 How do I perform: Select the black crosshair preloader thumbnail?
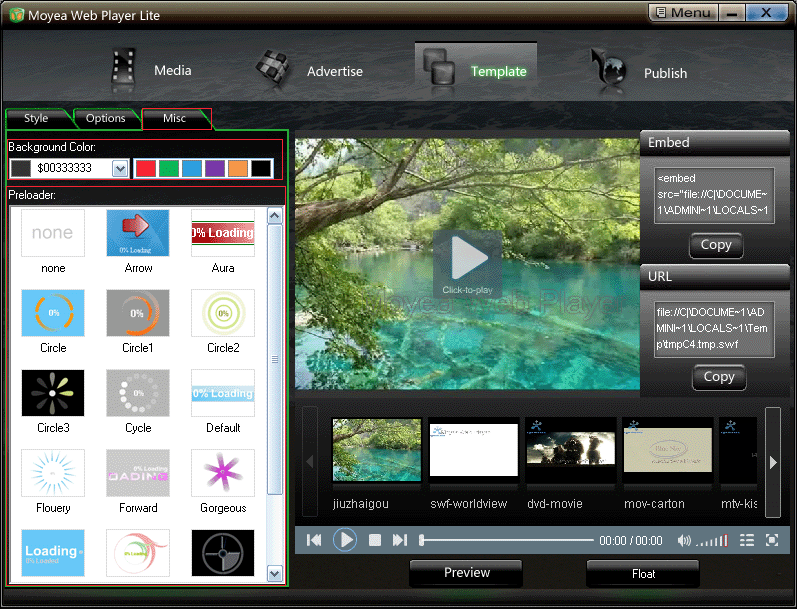[223, 553]
